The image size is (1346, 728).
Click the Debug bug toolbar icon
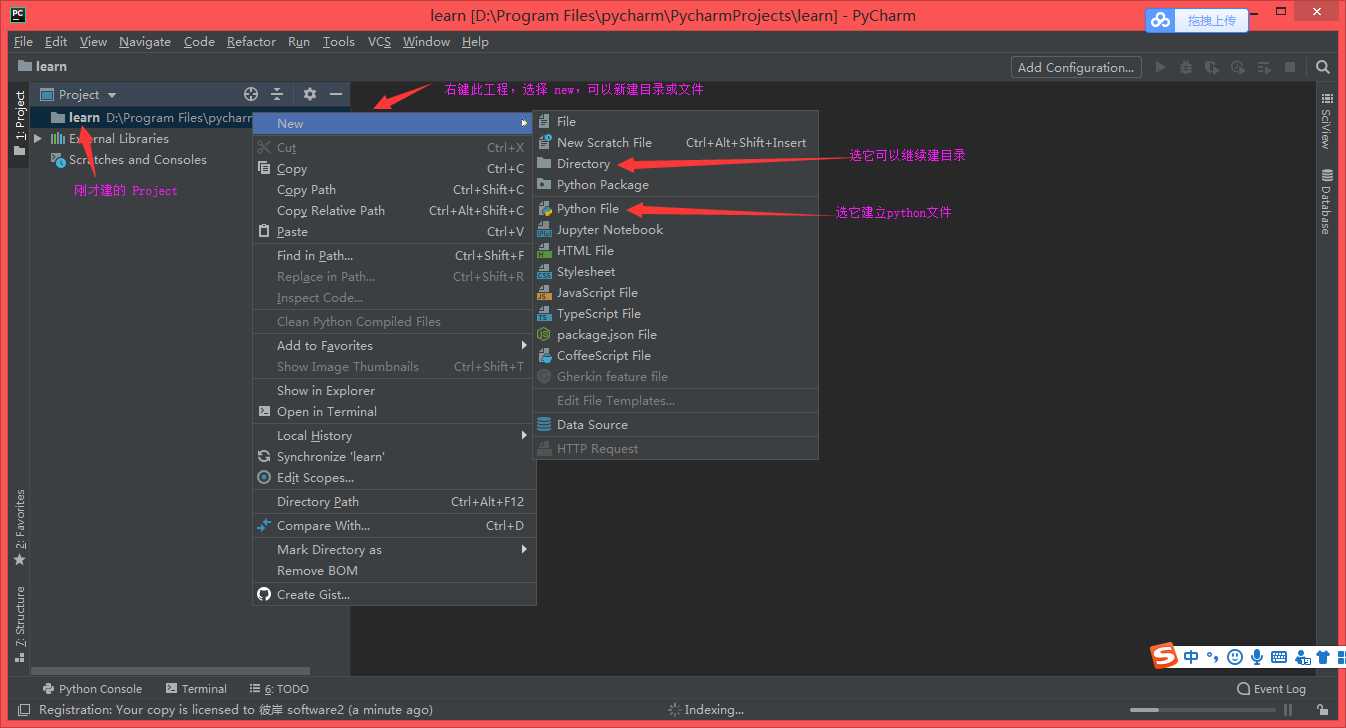(x=1186, y=67)
